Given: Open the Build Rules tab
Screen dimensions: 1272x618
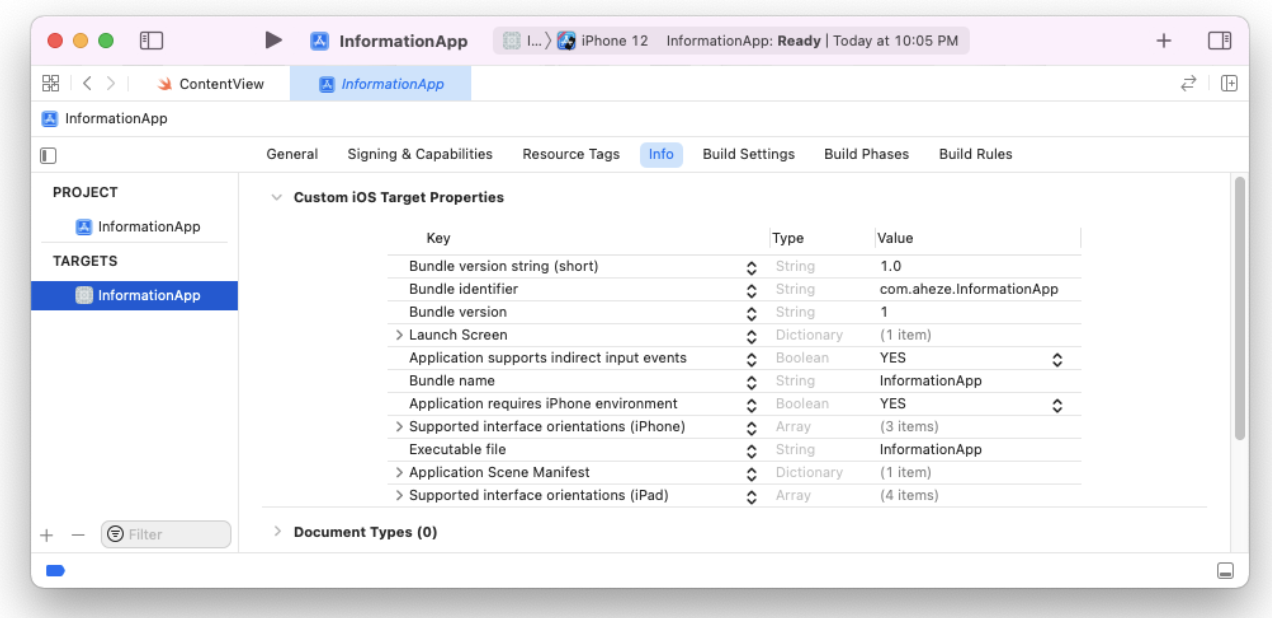Looking at the screenshot, I should [x=975, y=154].
